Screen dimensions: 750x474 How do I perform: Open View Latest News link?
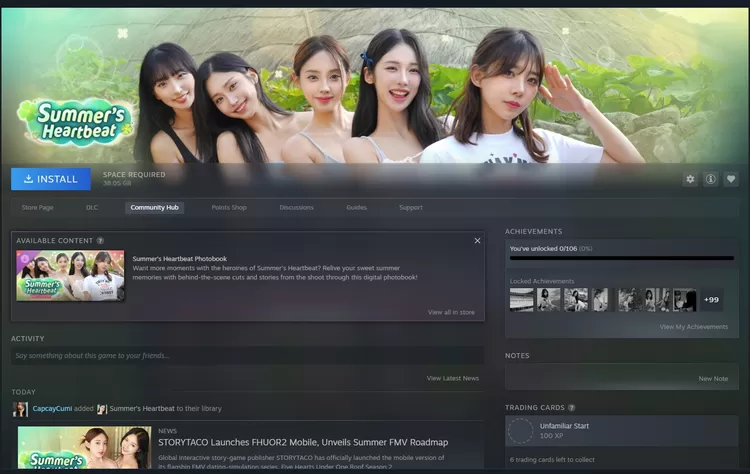452,378
